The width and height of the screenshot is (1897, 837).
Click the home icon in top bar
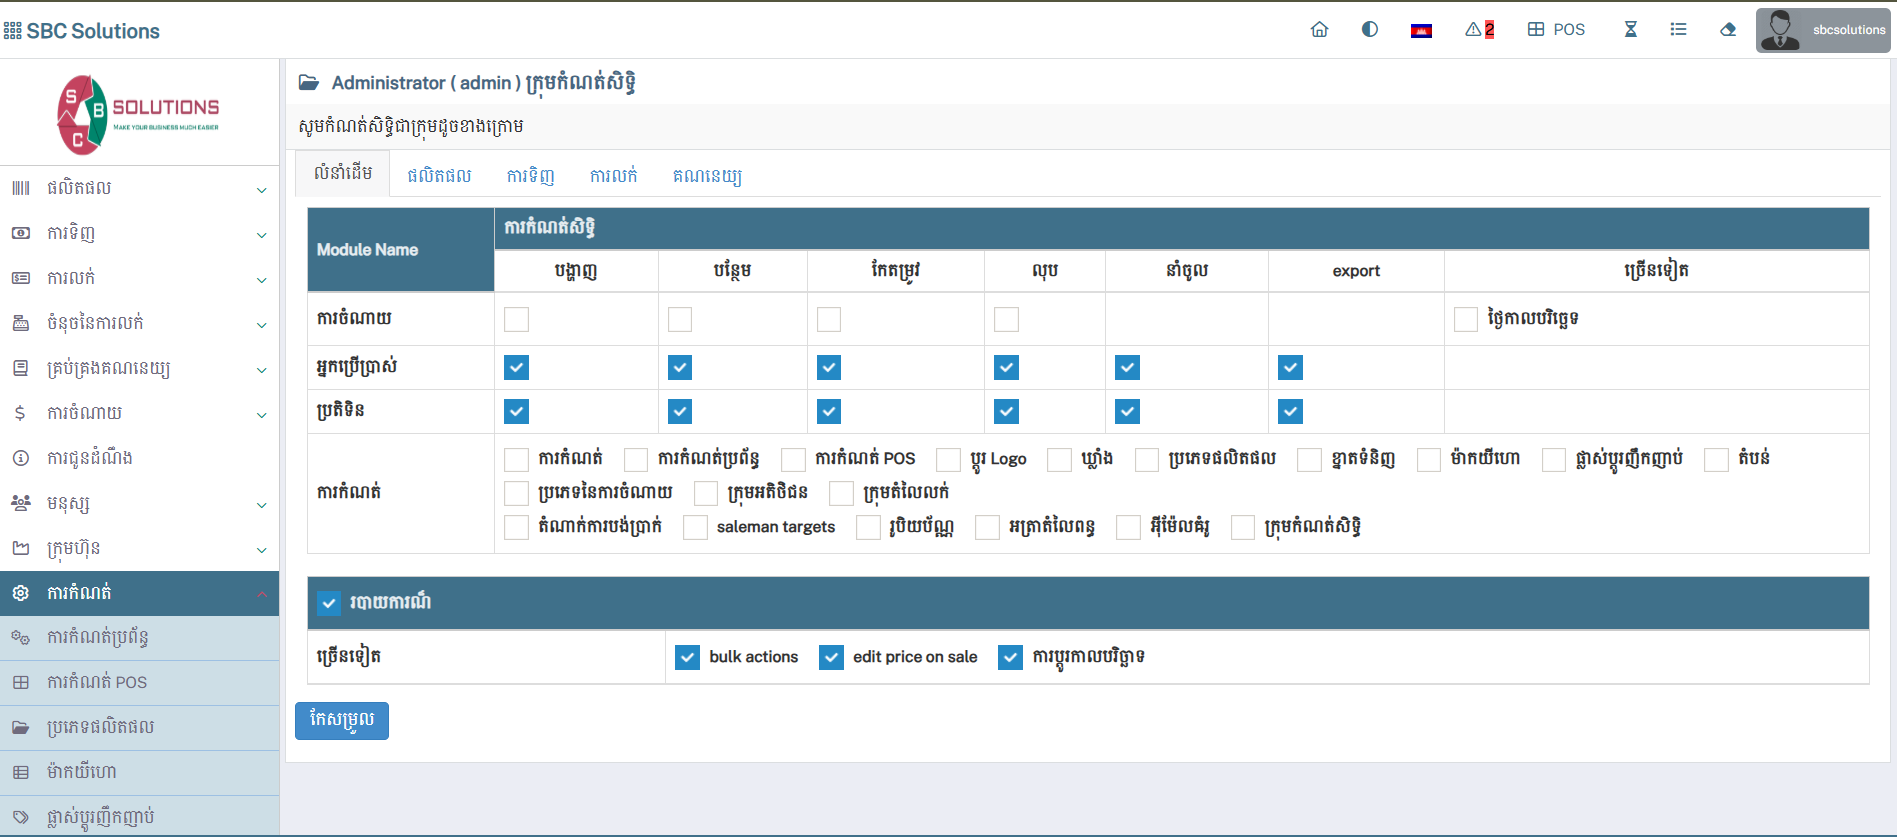pos(1319,30)
